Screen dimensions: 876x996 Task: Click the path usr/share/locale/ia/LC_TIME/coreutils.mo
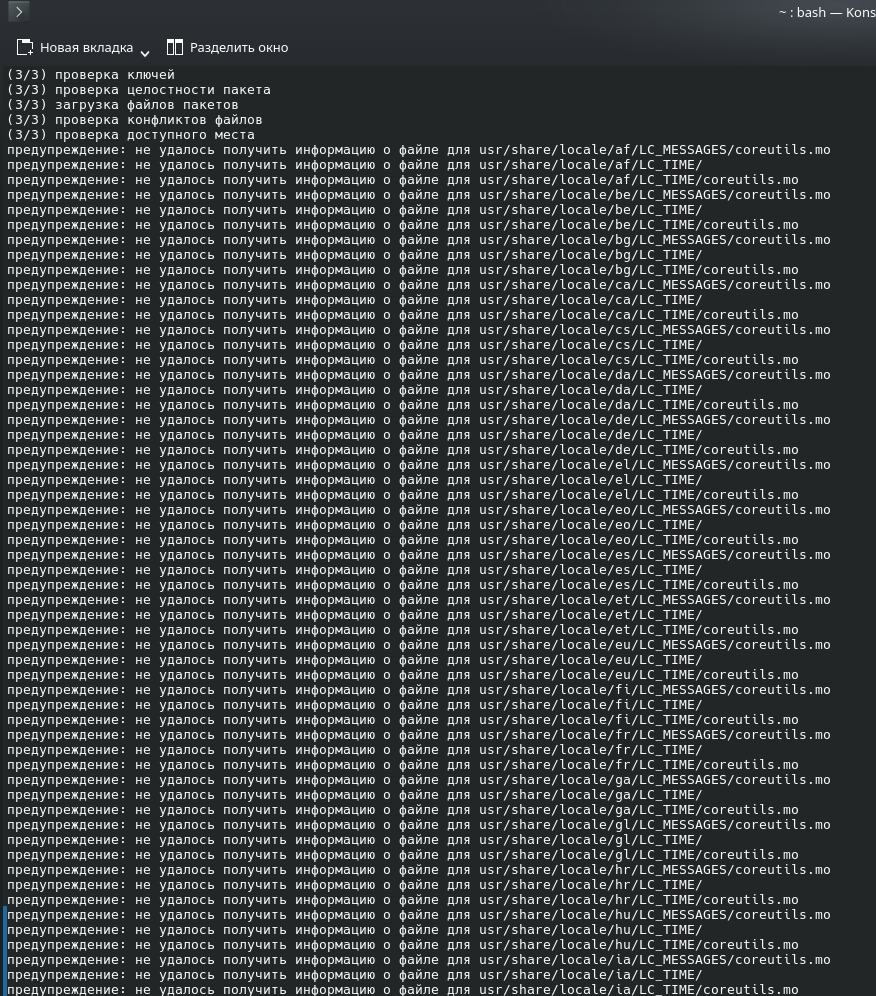point(638,990)
